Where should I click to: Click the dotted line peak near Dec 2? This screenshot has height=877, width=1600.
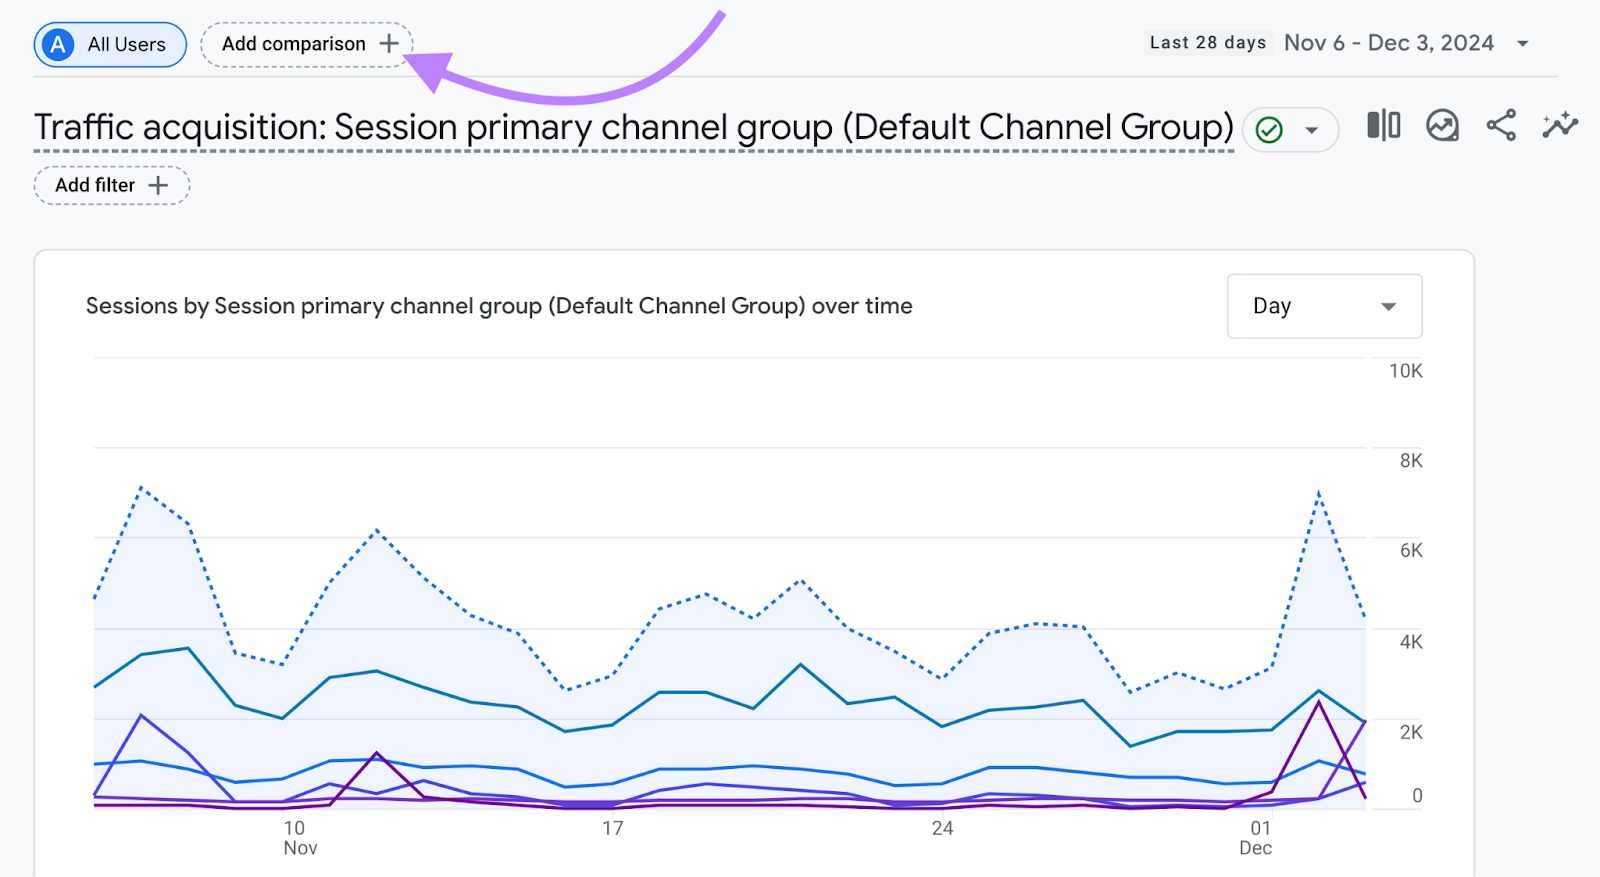[1319, 492]
